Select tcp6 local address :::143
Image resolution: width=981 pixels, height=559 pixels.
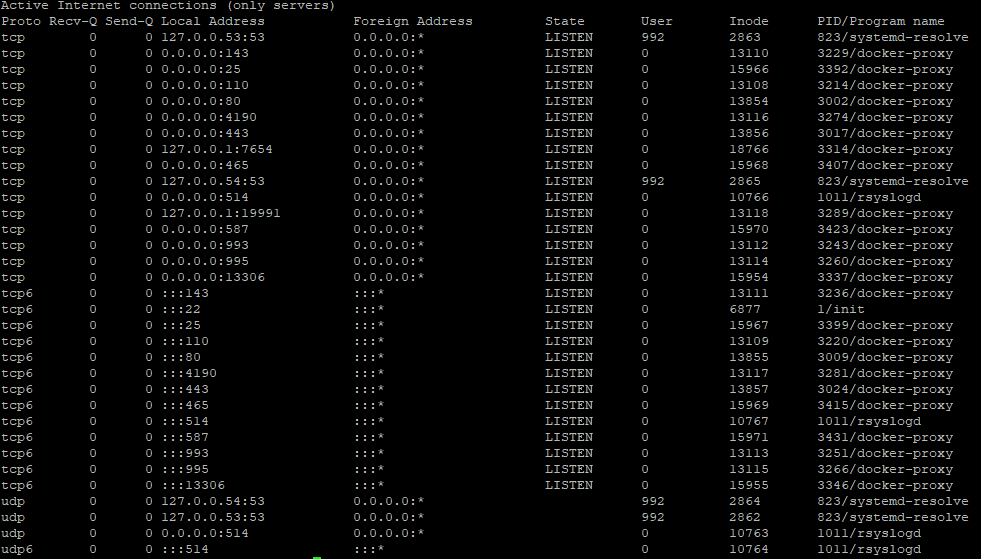click(185, 293)
